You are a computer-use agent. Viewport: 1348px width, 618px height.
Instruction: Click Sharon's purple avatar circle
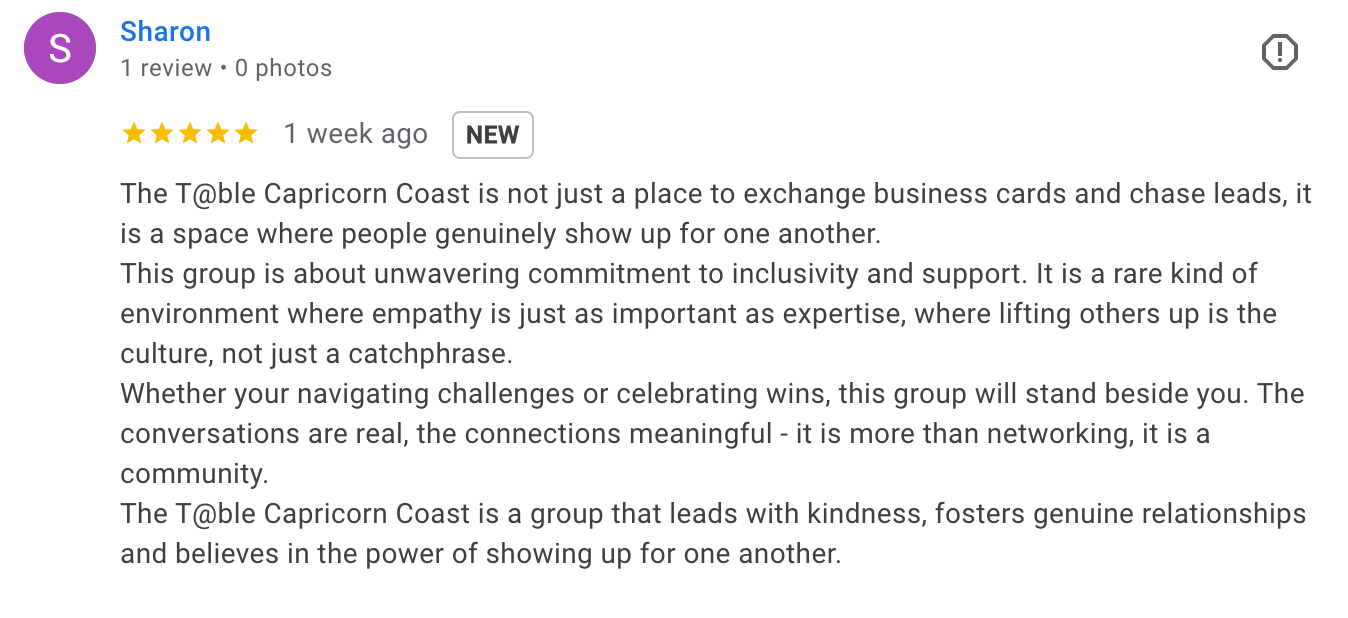click(60, 48)
